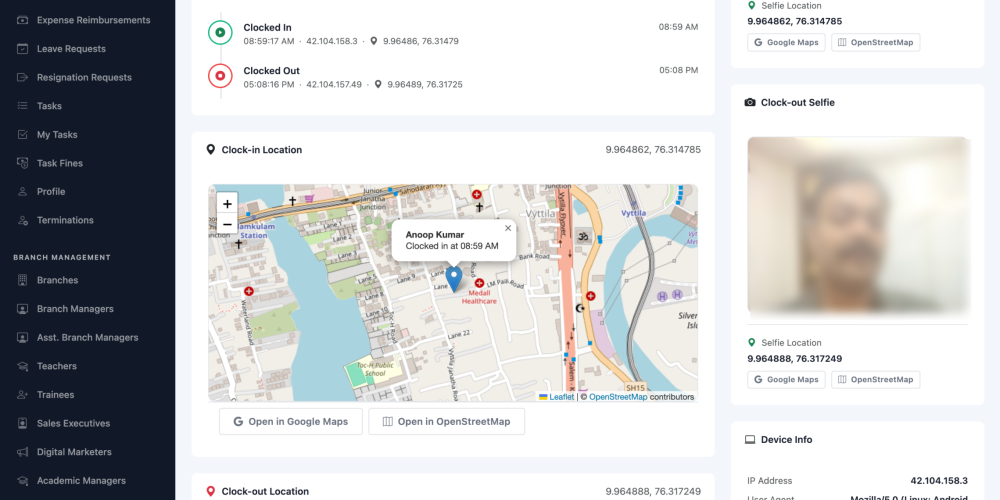Open the Leaflet attribution link

tap(556, 397)
